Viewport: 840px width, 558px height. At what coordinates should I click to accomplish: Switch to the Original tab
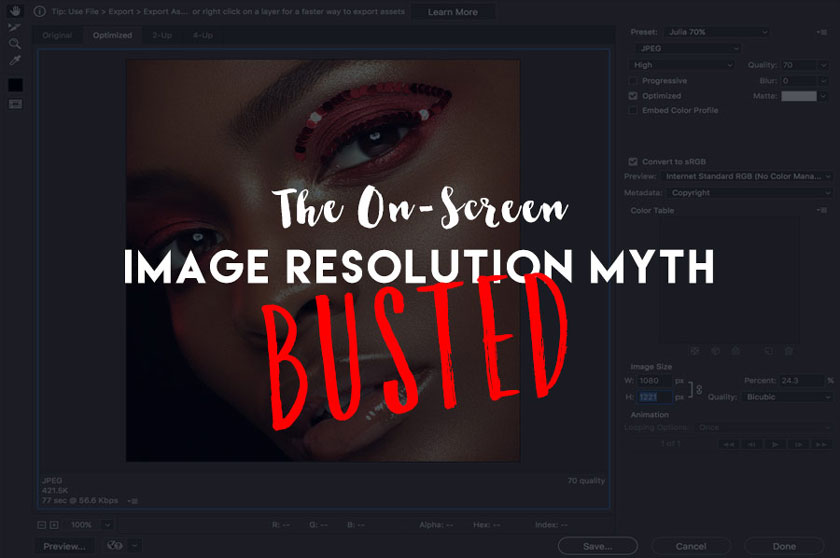[x=57, y=36]
